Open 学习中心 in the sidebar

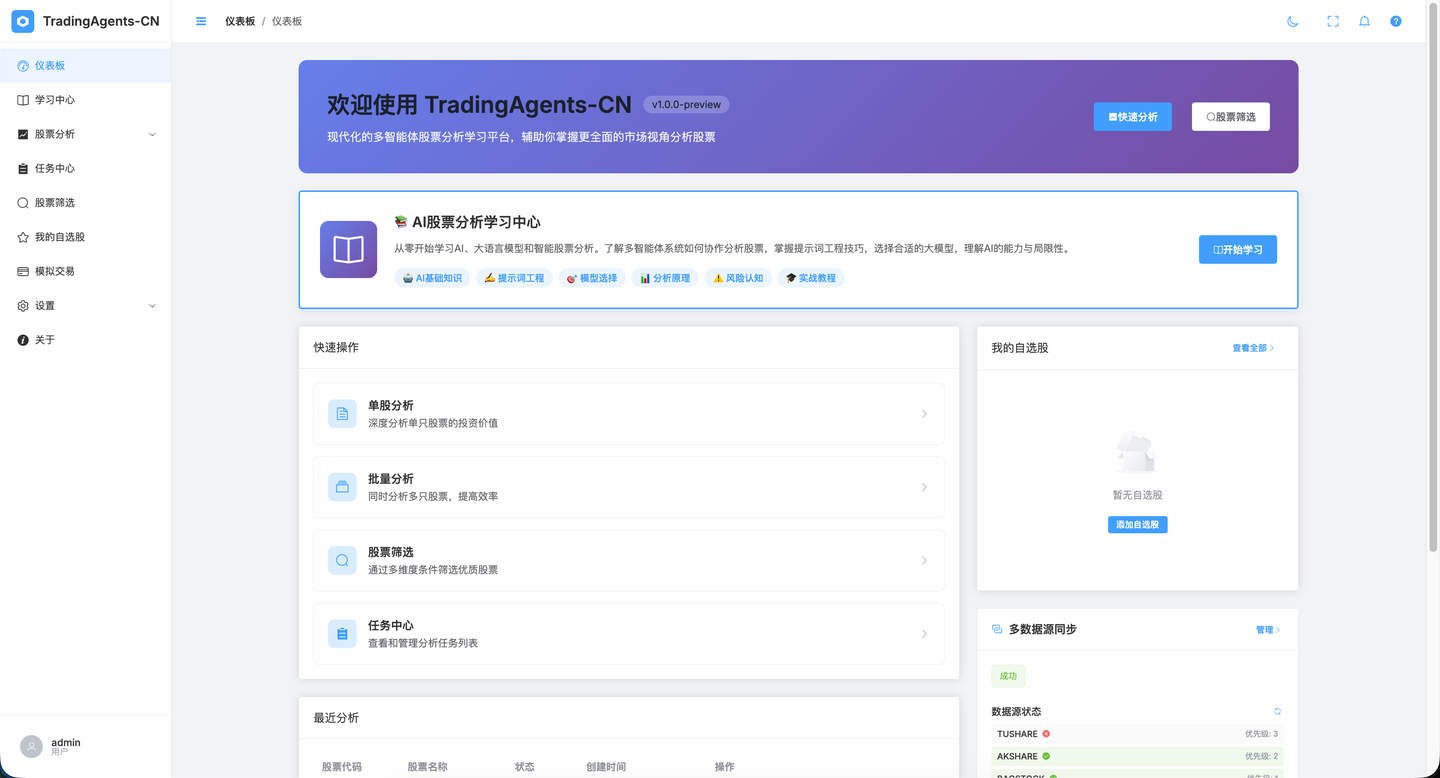(x=85, y=100)
